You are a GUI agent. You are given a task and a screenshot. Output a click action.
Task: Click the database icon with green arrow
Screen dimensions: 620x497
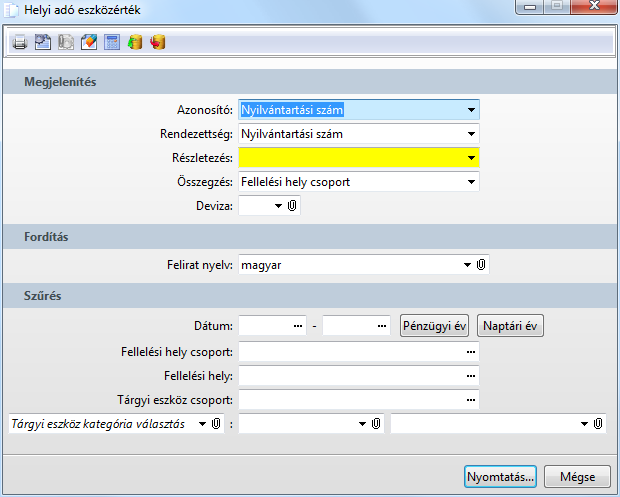pos(135,42)
